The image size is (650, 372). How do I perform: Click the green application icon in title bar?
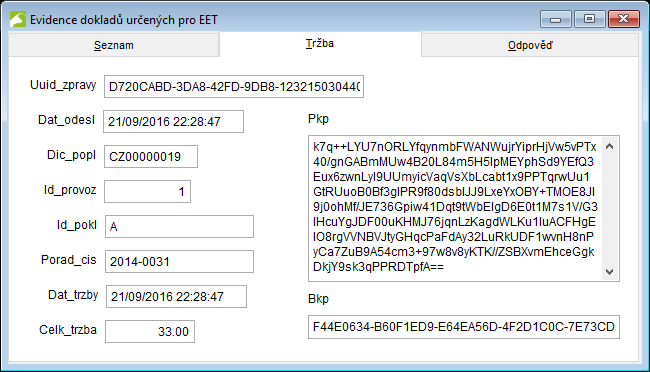coord(18,19)
